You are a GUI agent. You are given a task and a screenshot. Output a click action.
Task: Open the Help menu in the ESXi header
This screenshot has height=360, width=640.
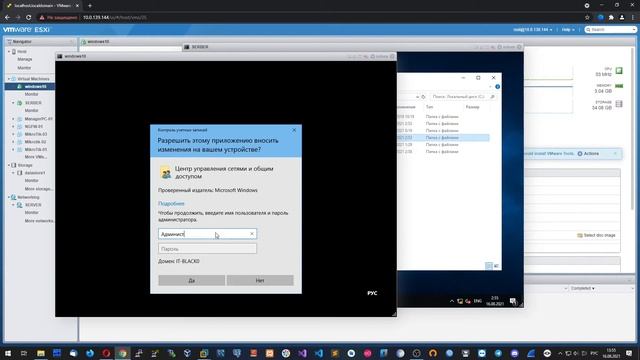[568, 30]
